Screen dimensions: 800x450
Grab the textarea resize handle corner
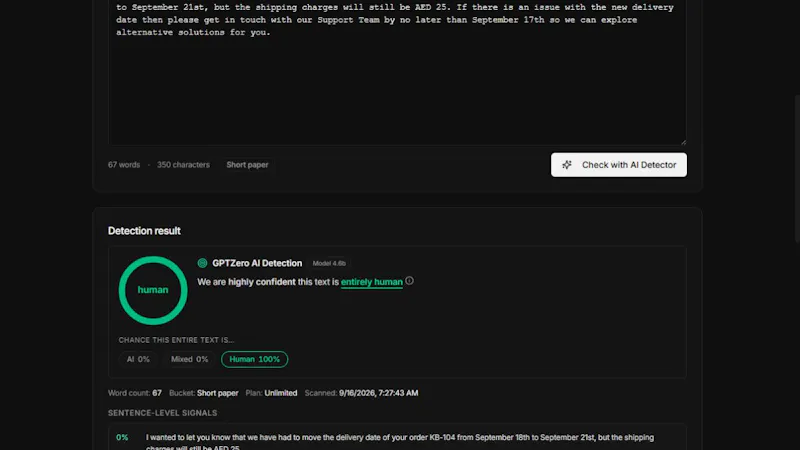coord(683,142)
